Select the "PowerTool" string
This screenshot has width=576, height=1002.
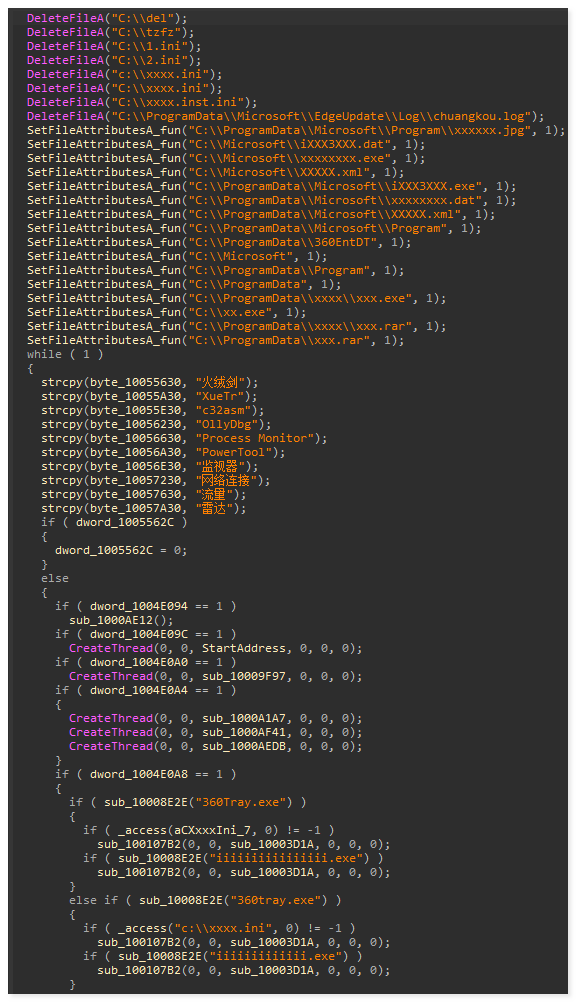coord(234,452)
